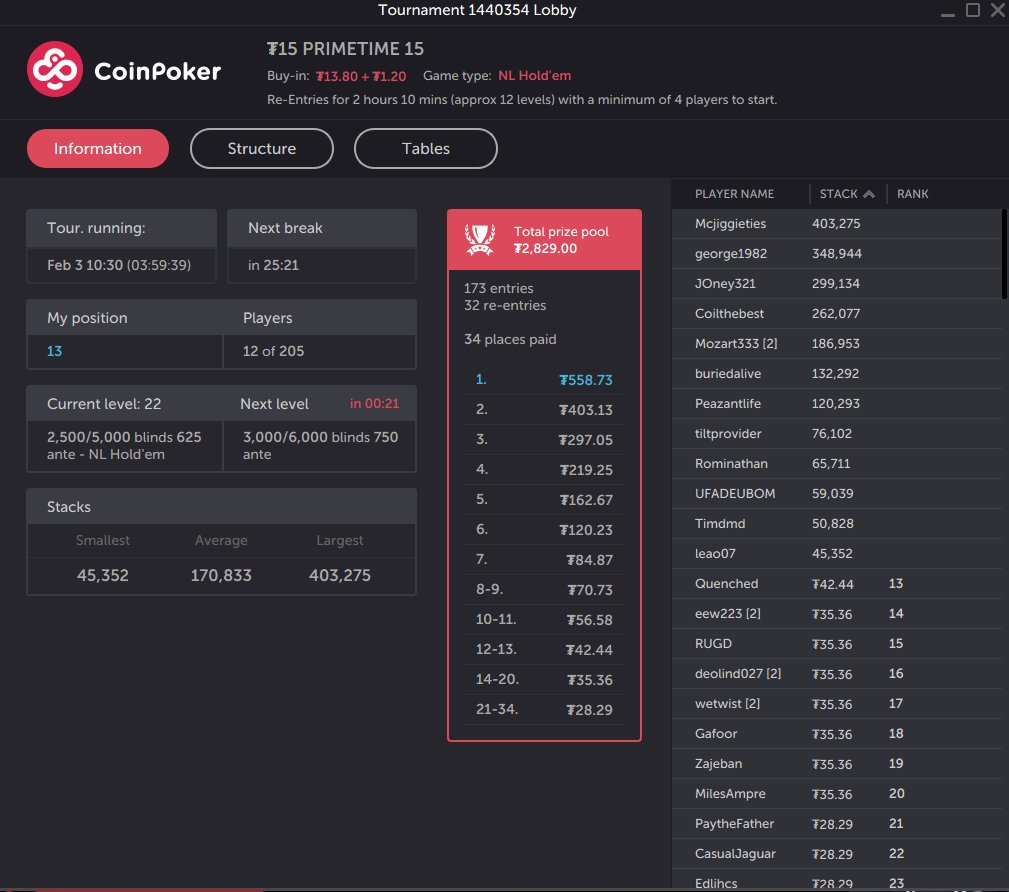The height and width of the screenshot is (892, 1009).
Task: Select player tiltprovider row
Action: pos(837,434)
